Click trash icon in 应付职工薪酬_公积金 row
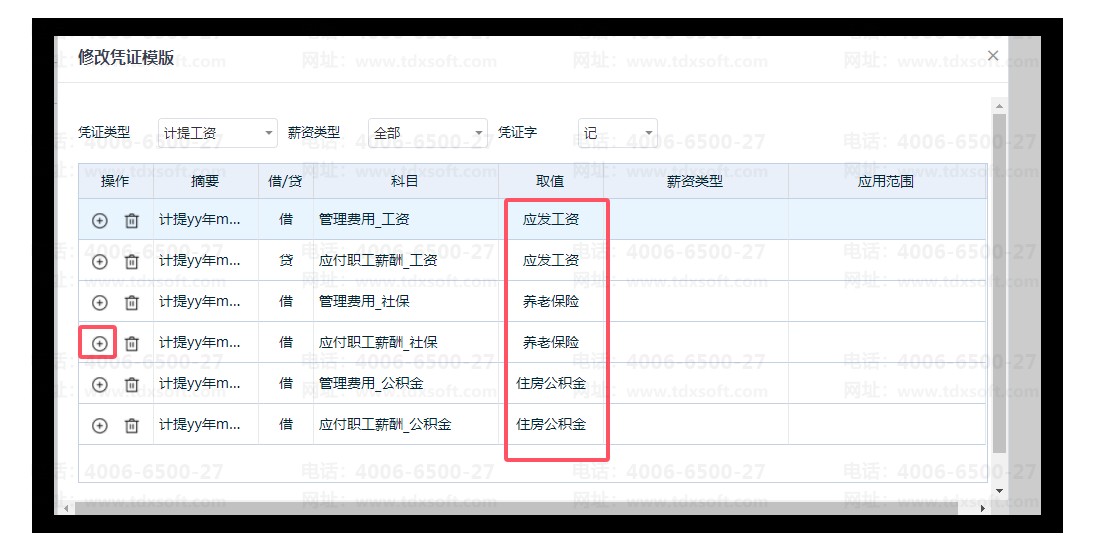 point(131,426)
